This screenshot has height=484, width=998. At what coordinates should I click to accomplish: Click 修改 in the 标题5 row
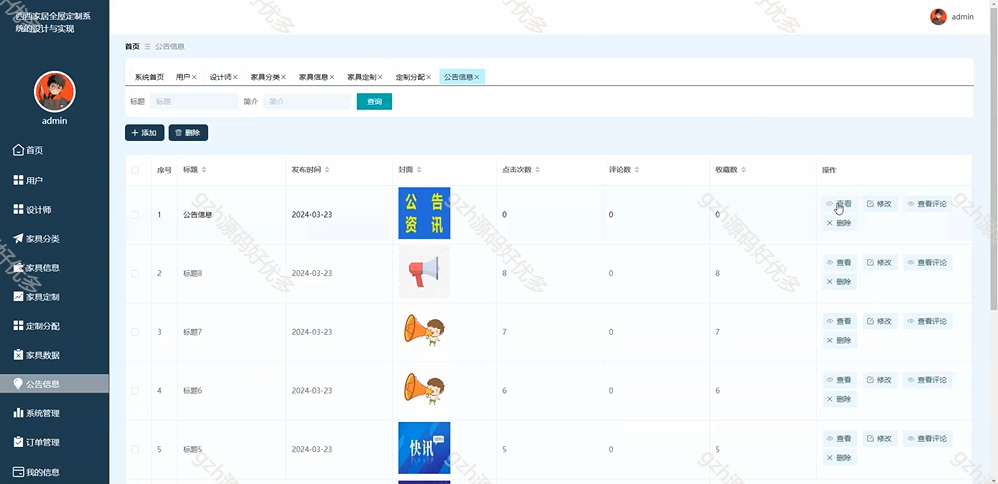(880, 438)
